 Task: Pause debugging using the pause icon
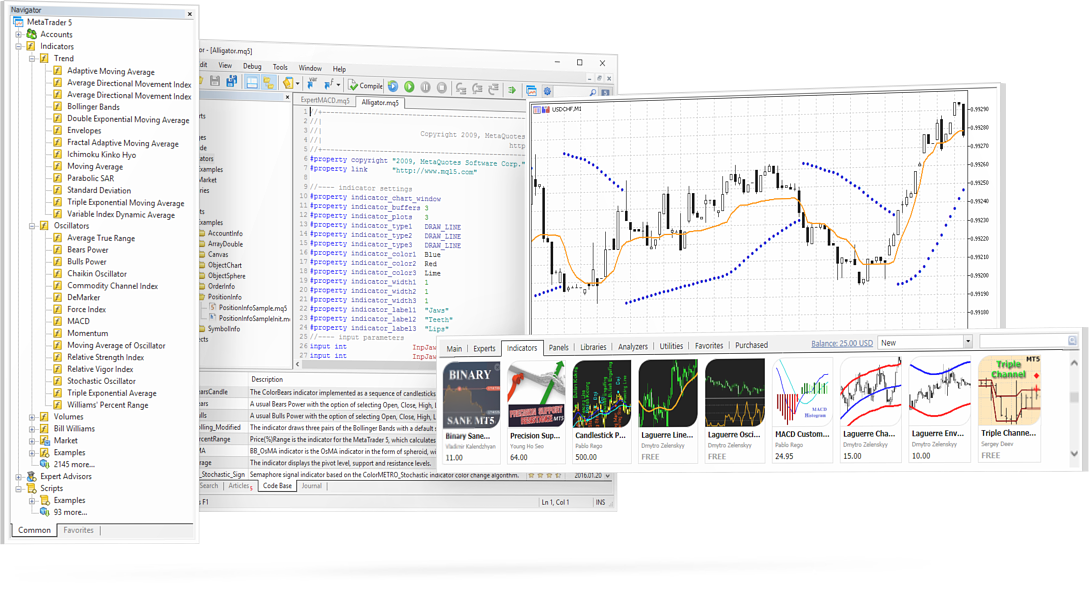[x=425, y=86]
